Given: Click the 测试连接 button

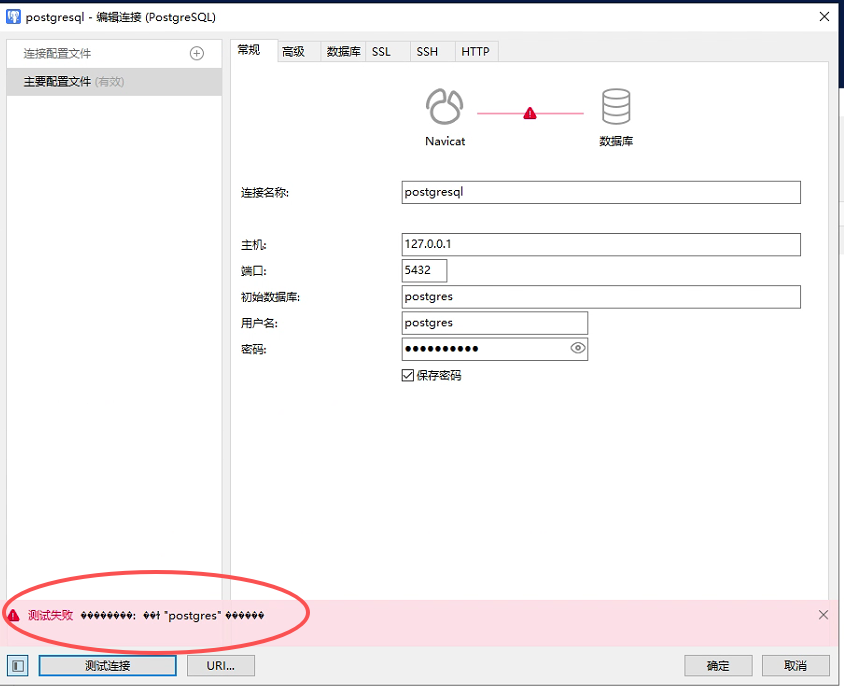Looking at the screenshot, I should click(x=108, y=666).
